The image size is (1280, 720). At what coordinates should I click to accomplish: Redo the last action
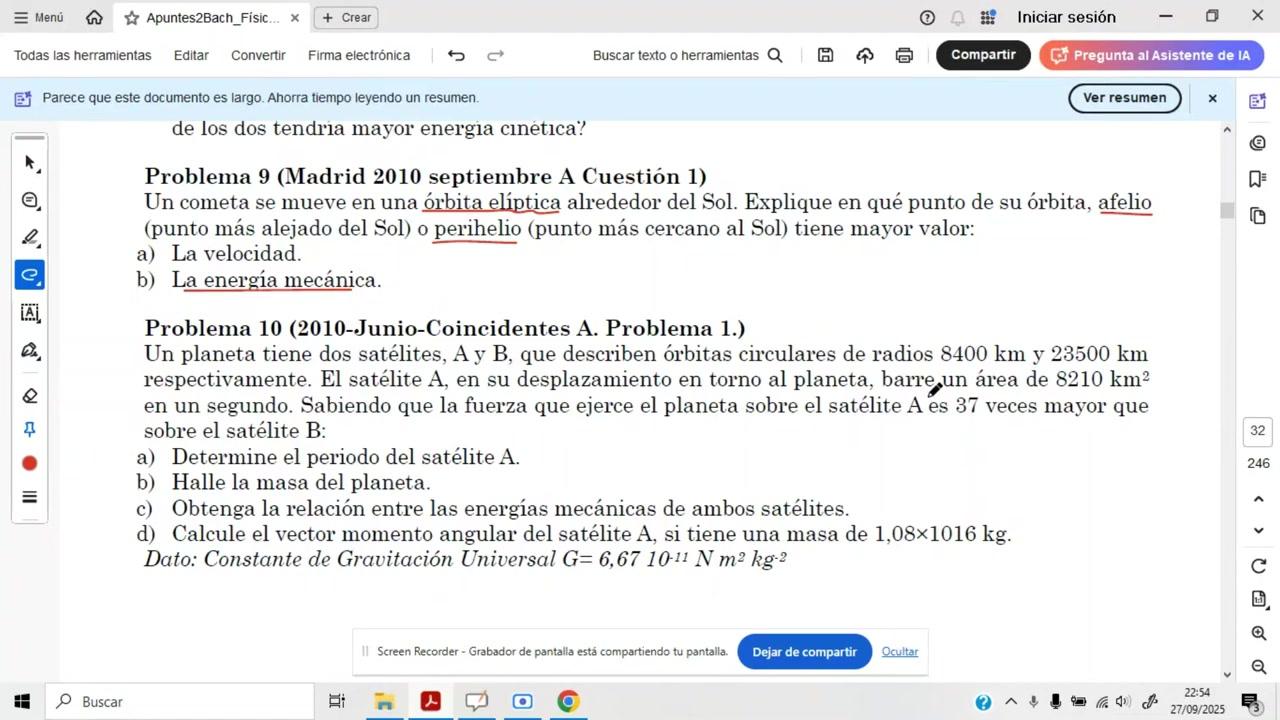coord(495,55)
